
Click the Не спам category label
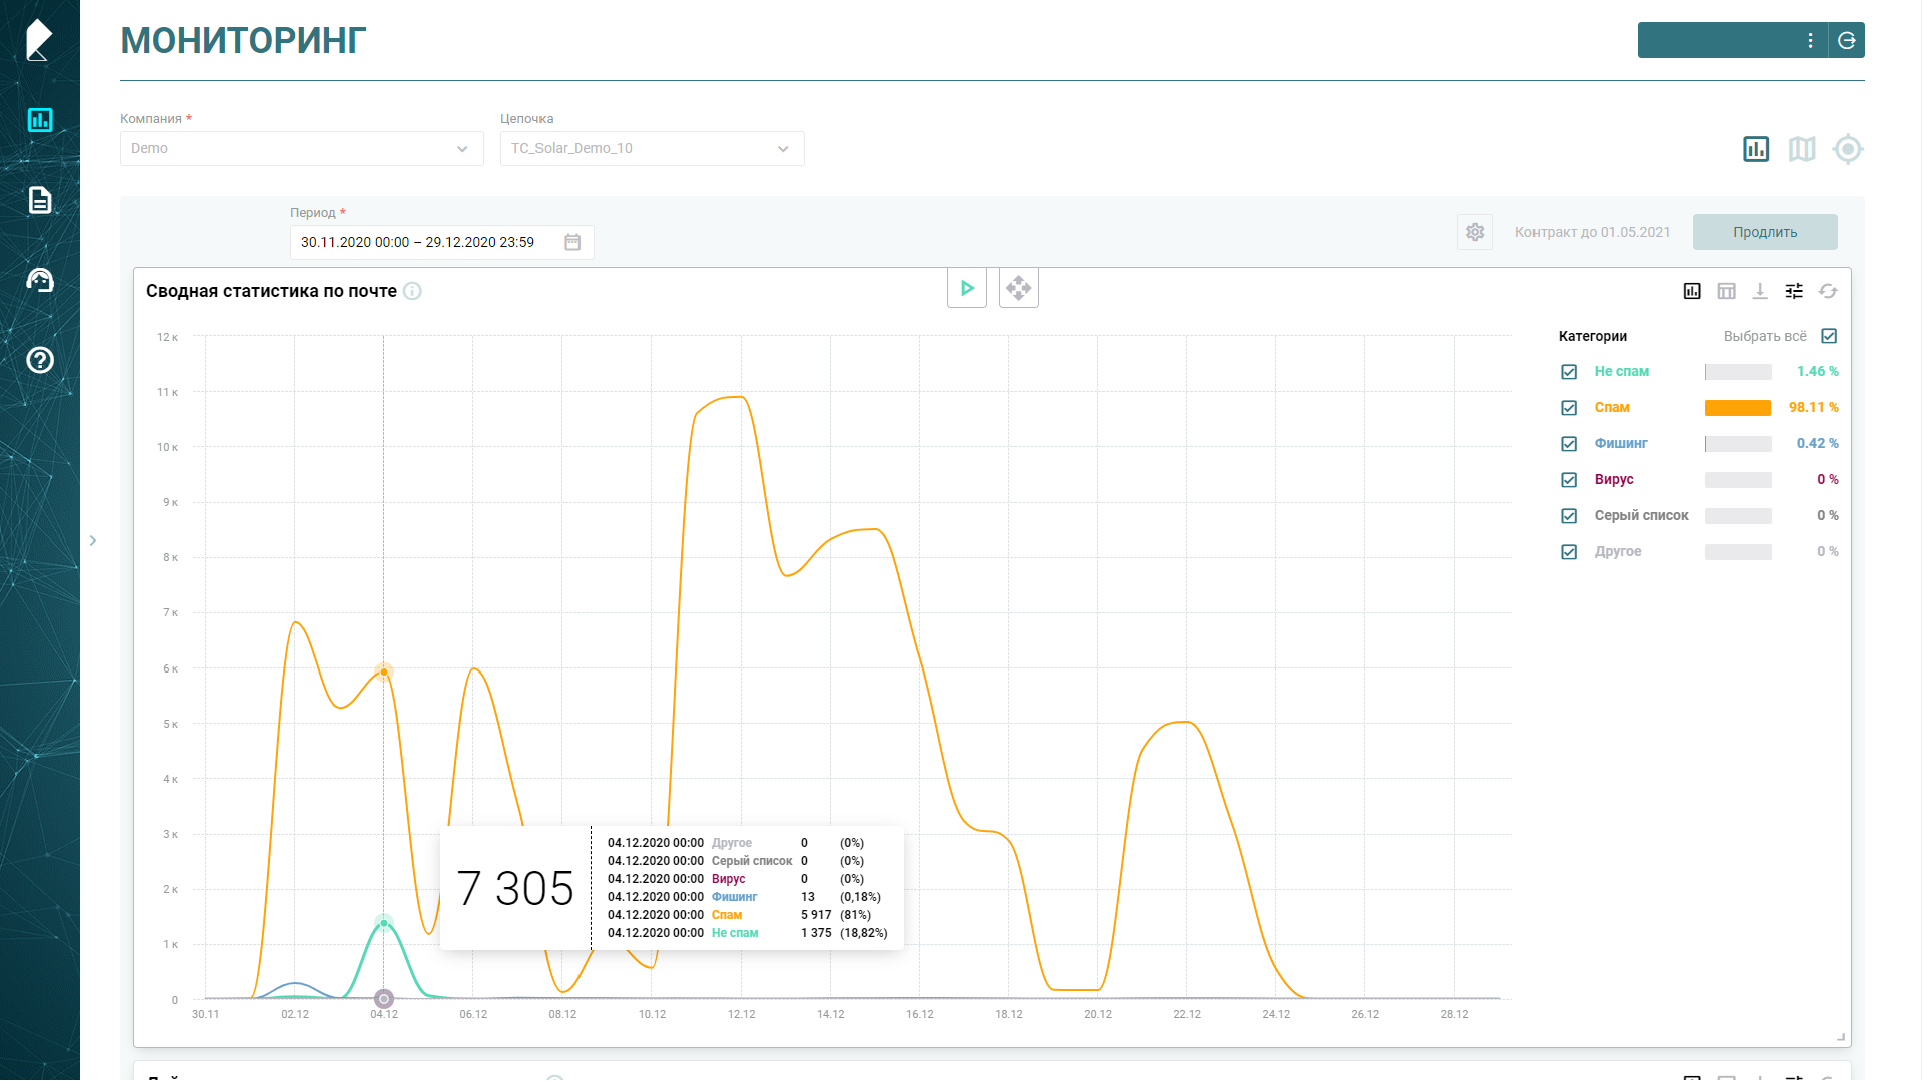[1622, 371]
